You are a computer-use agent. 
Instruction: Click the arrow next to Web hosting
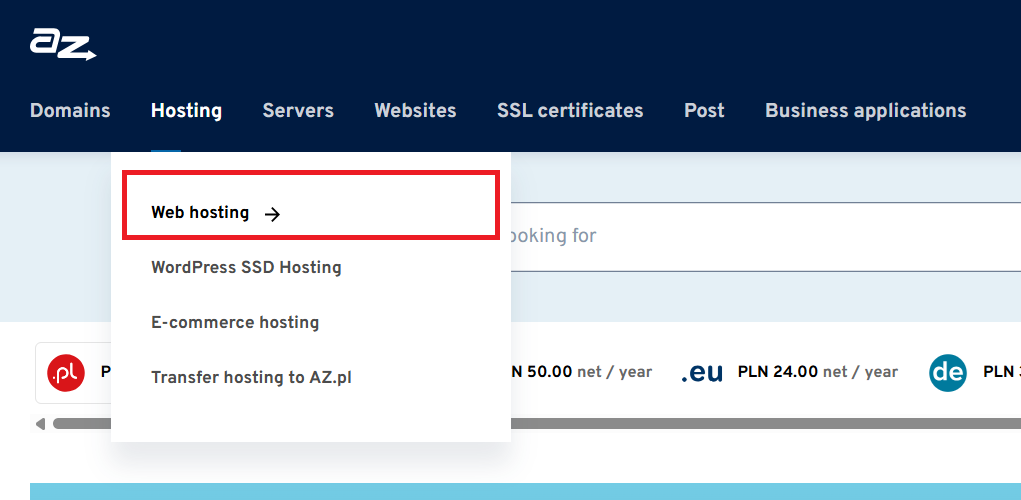point(272,214)
